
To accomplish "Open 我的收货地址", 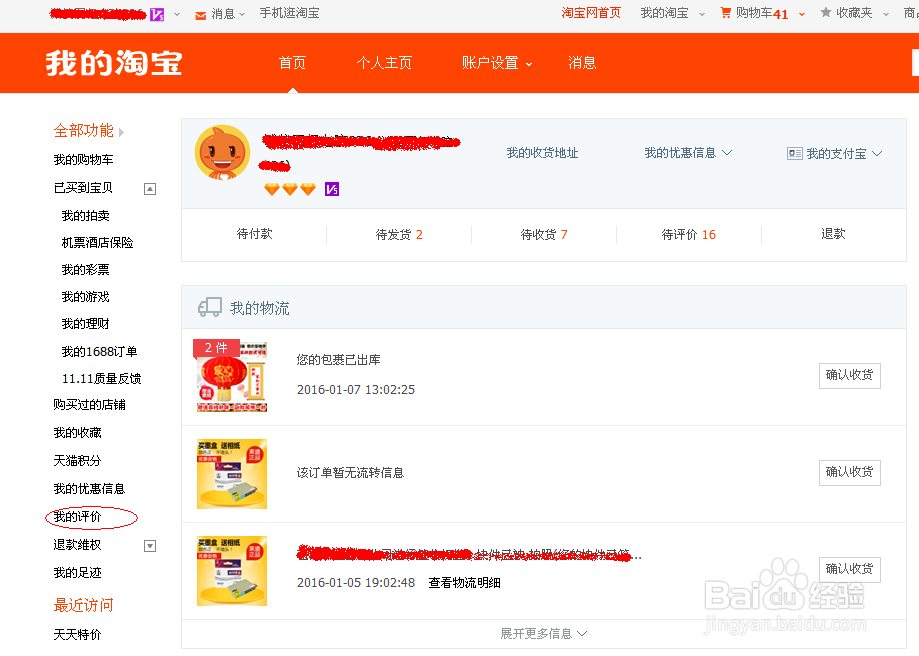I will click(542, 153).
